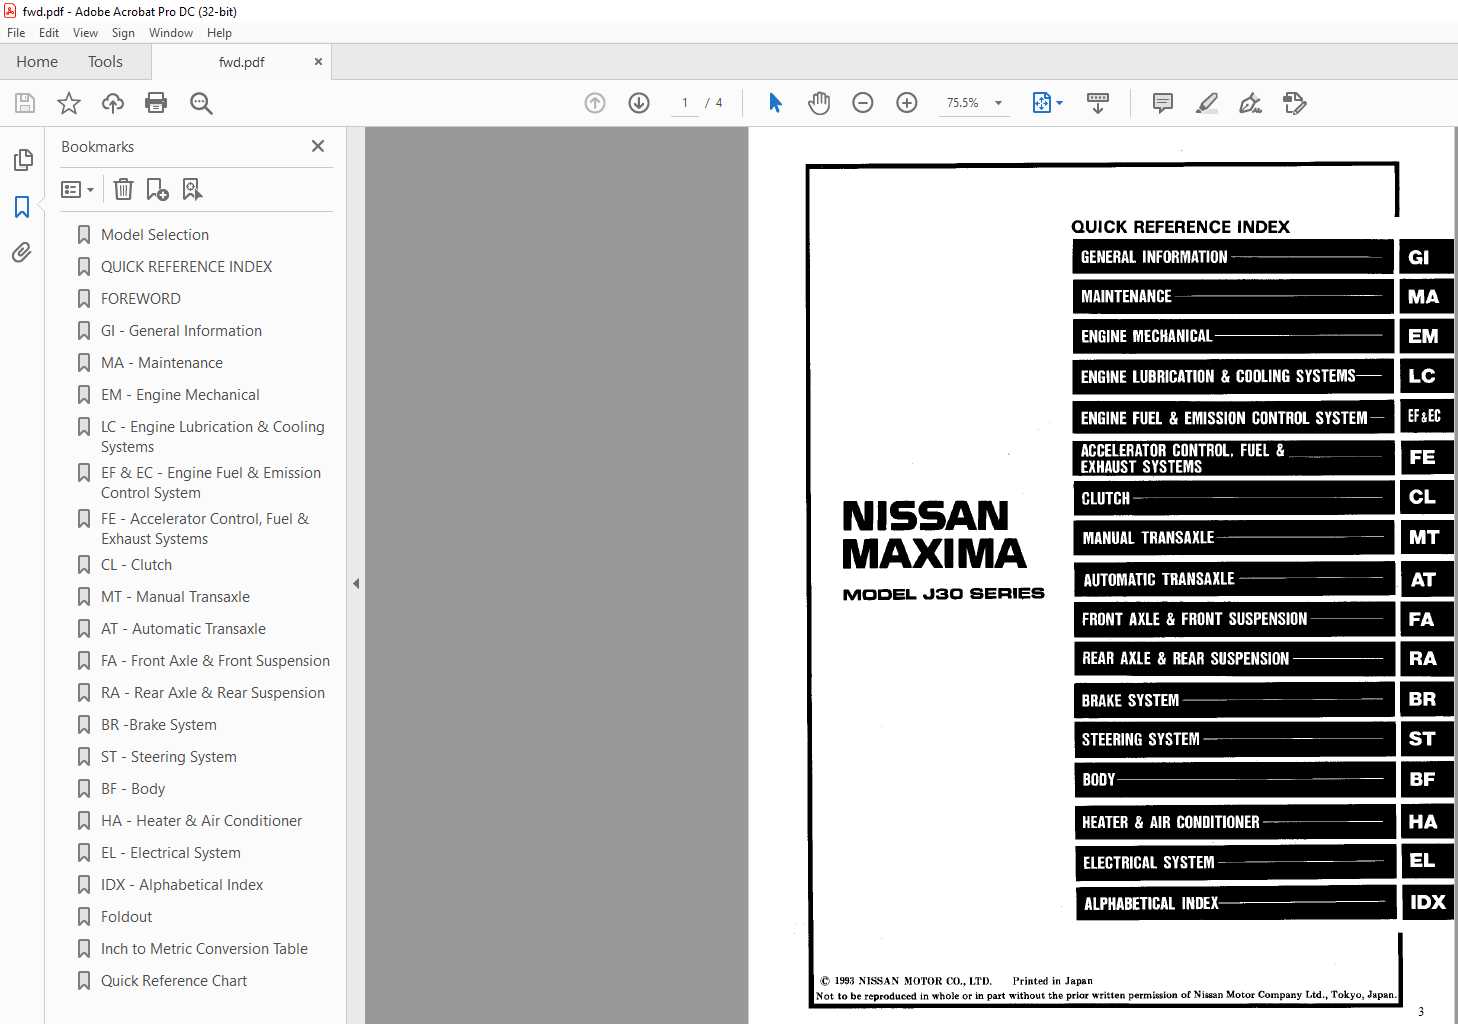This screenshot has height=1024, width=1458.
Task: Select the fwd.pdf document tab
Action: [x=241, y=61]
